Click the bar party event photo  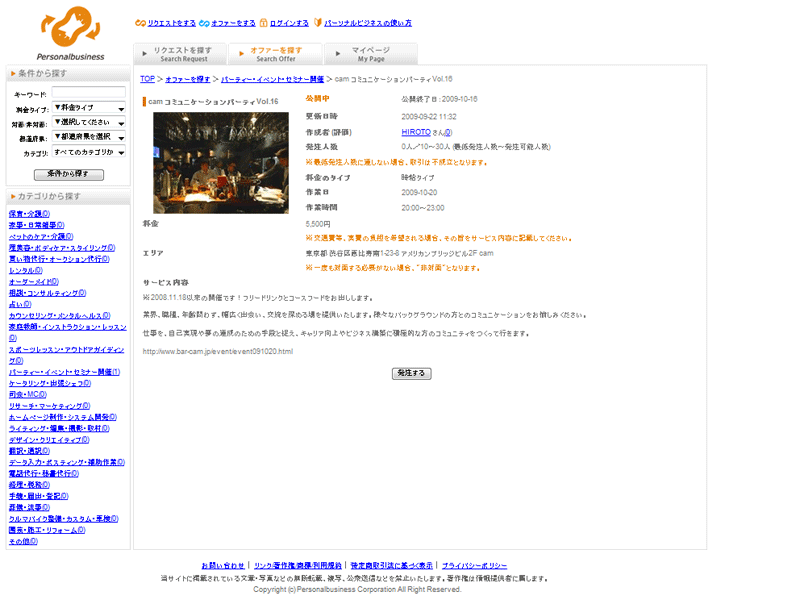pos(221,163)
